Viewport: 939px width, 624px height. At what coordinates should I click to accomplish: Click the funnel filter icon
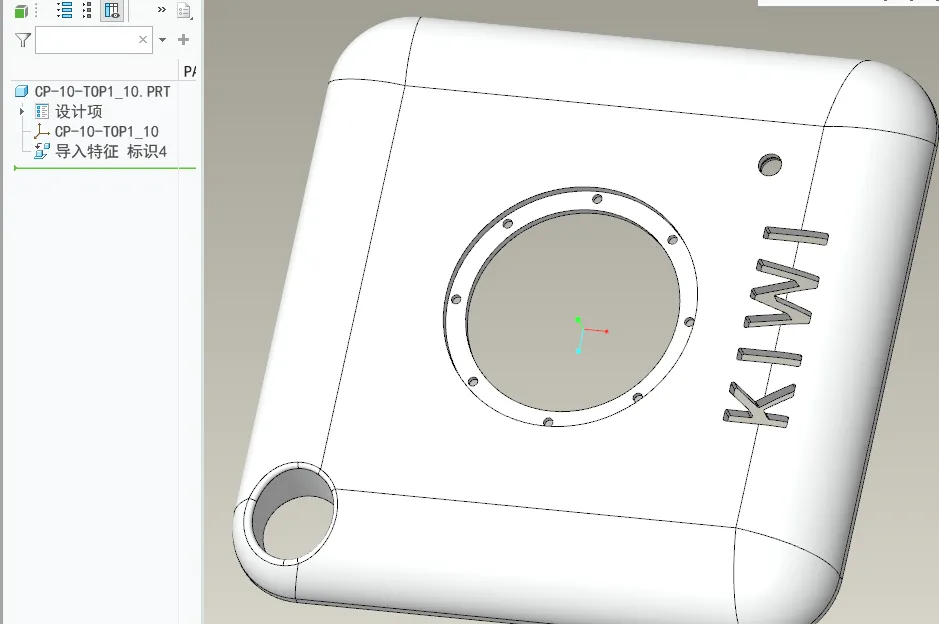[x=23, y=40]
